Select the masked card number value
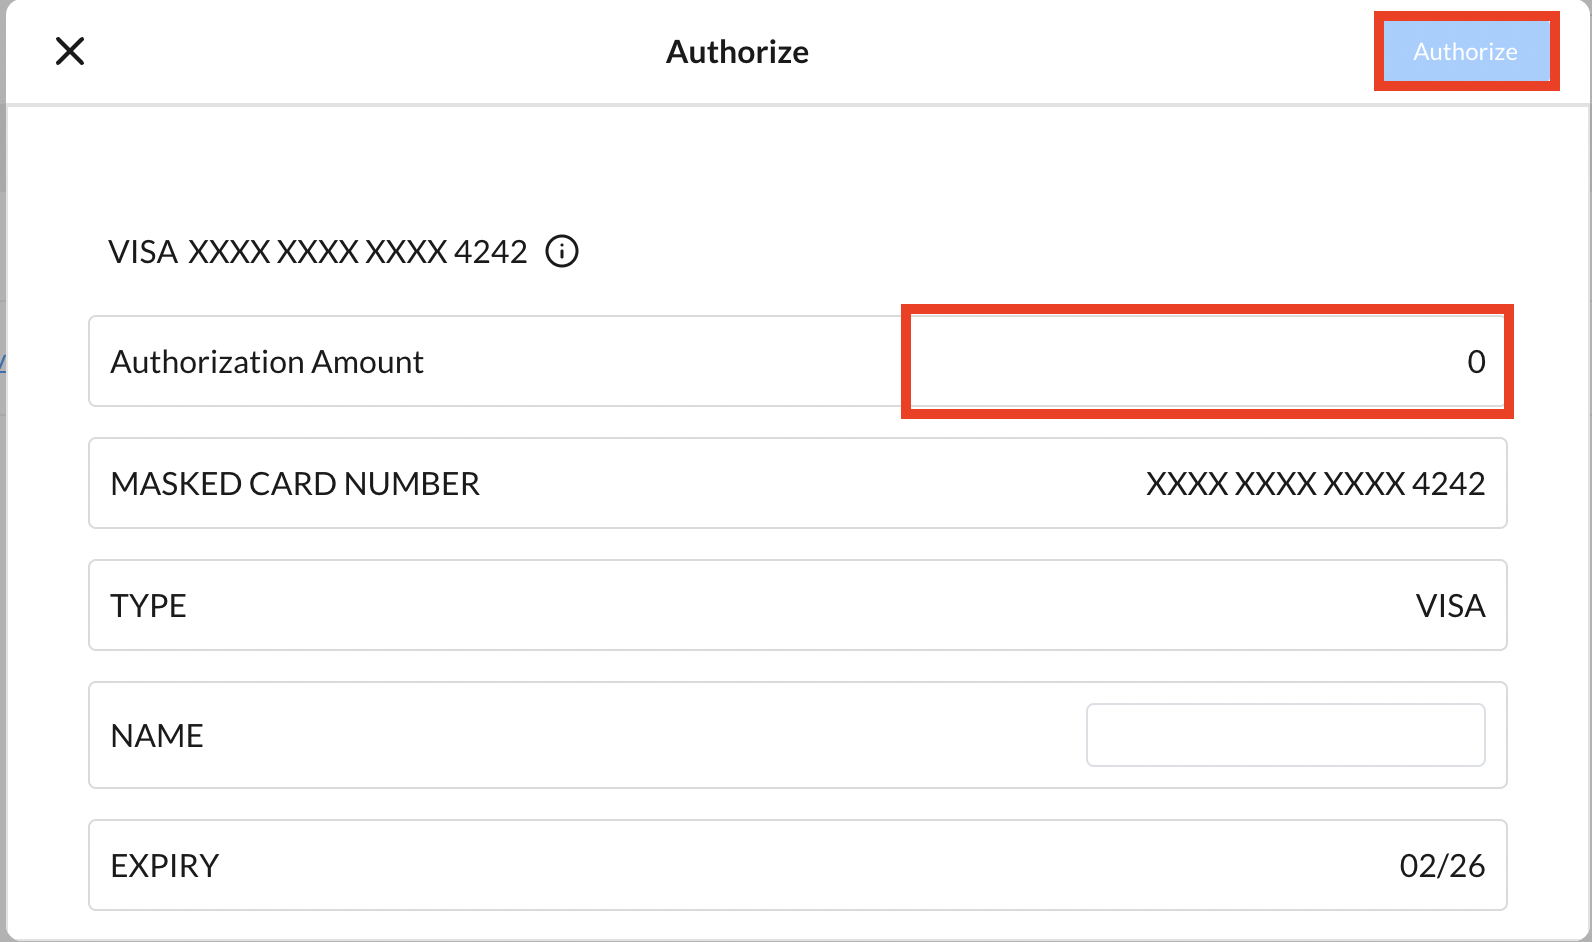The height and width of the screenshot is (942, 1592). tap(1315, 484)
